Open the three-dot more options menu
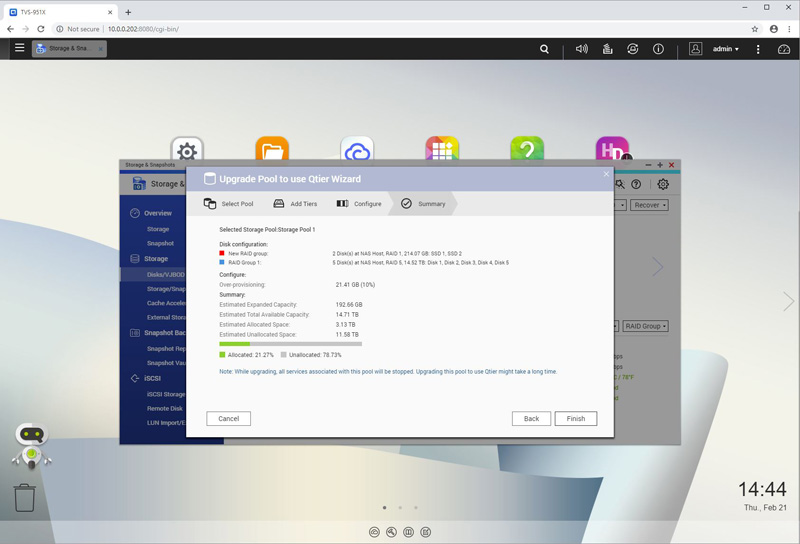Image resolution: width=800 pixels, height=544 pixels. [x=758, y=49]
